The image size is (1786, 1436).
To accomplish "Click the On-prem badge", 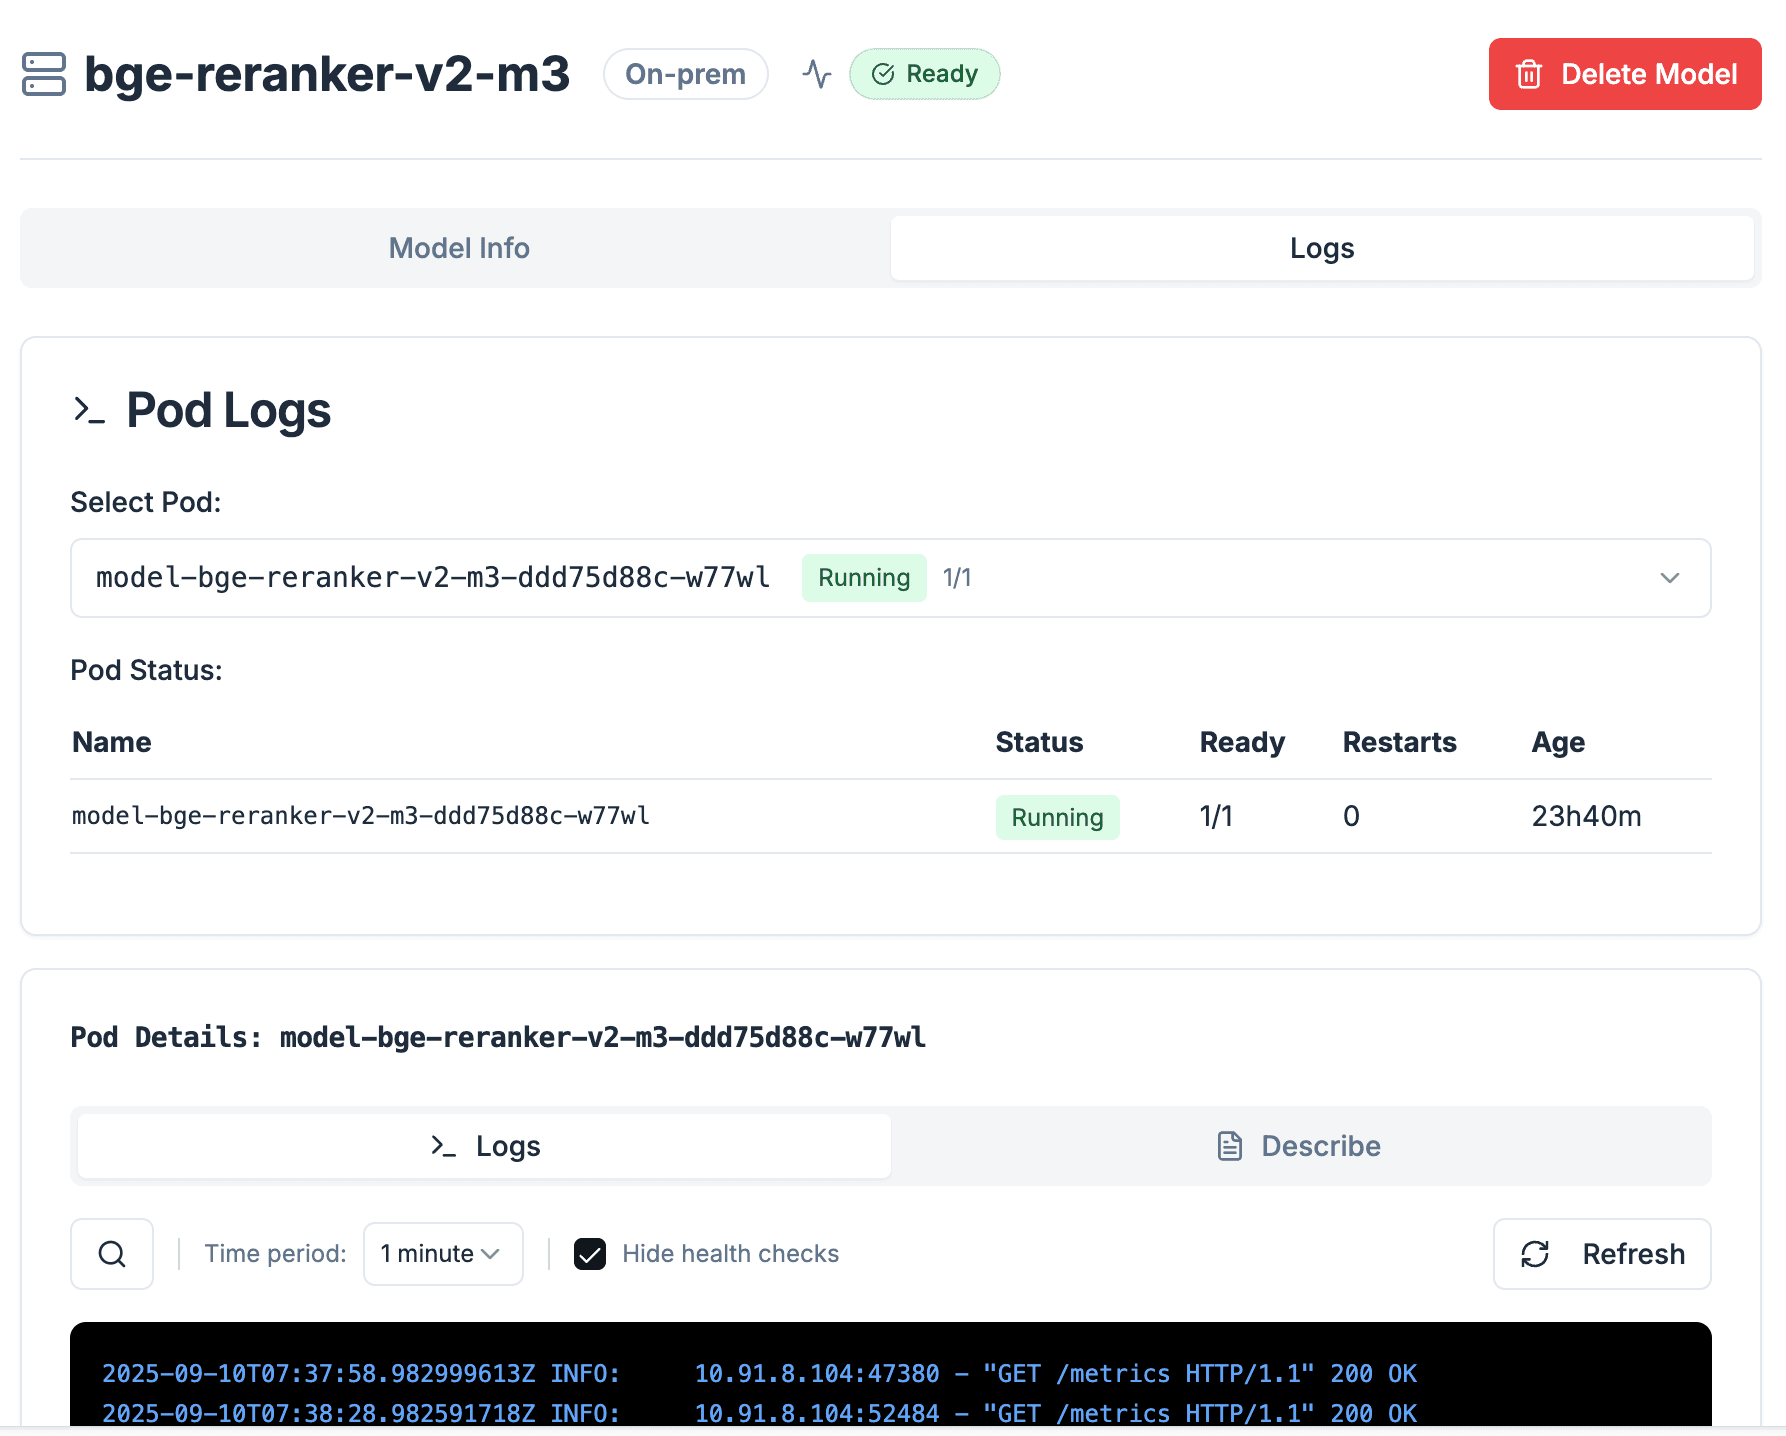I will [x=685, y=74].
